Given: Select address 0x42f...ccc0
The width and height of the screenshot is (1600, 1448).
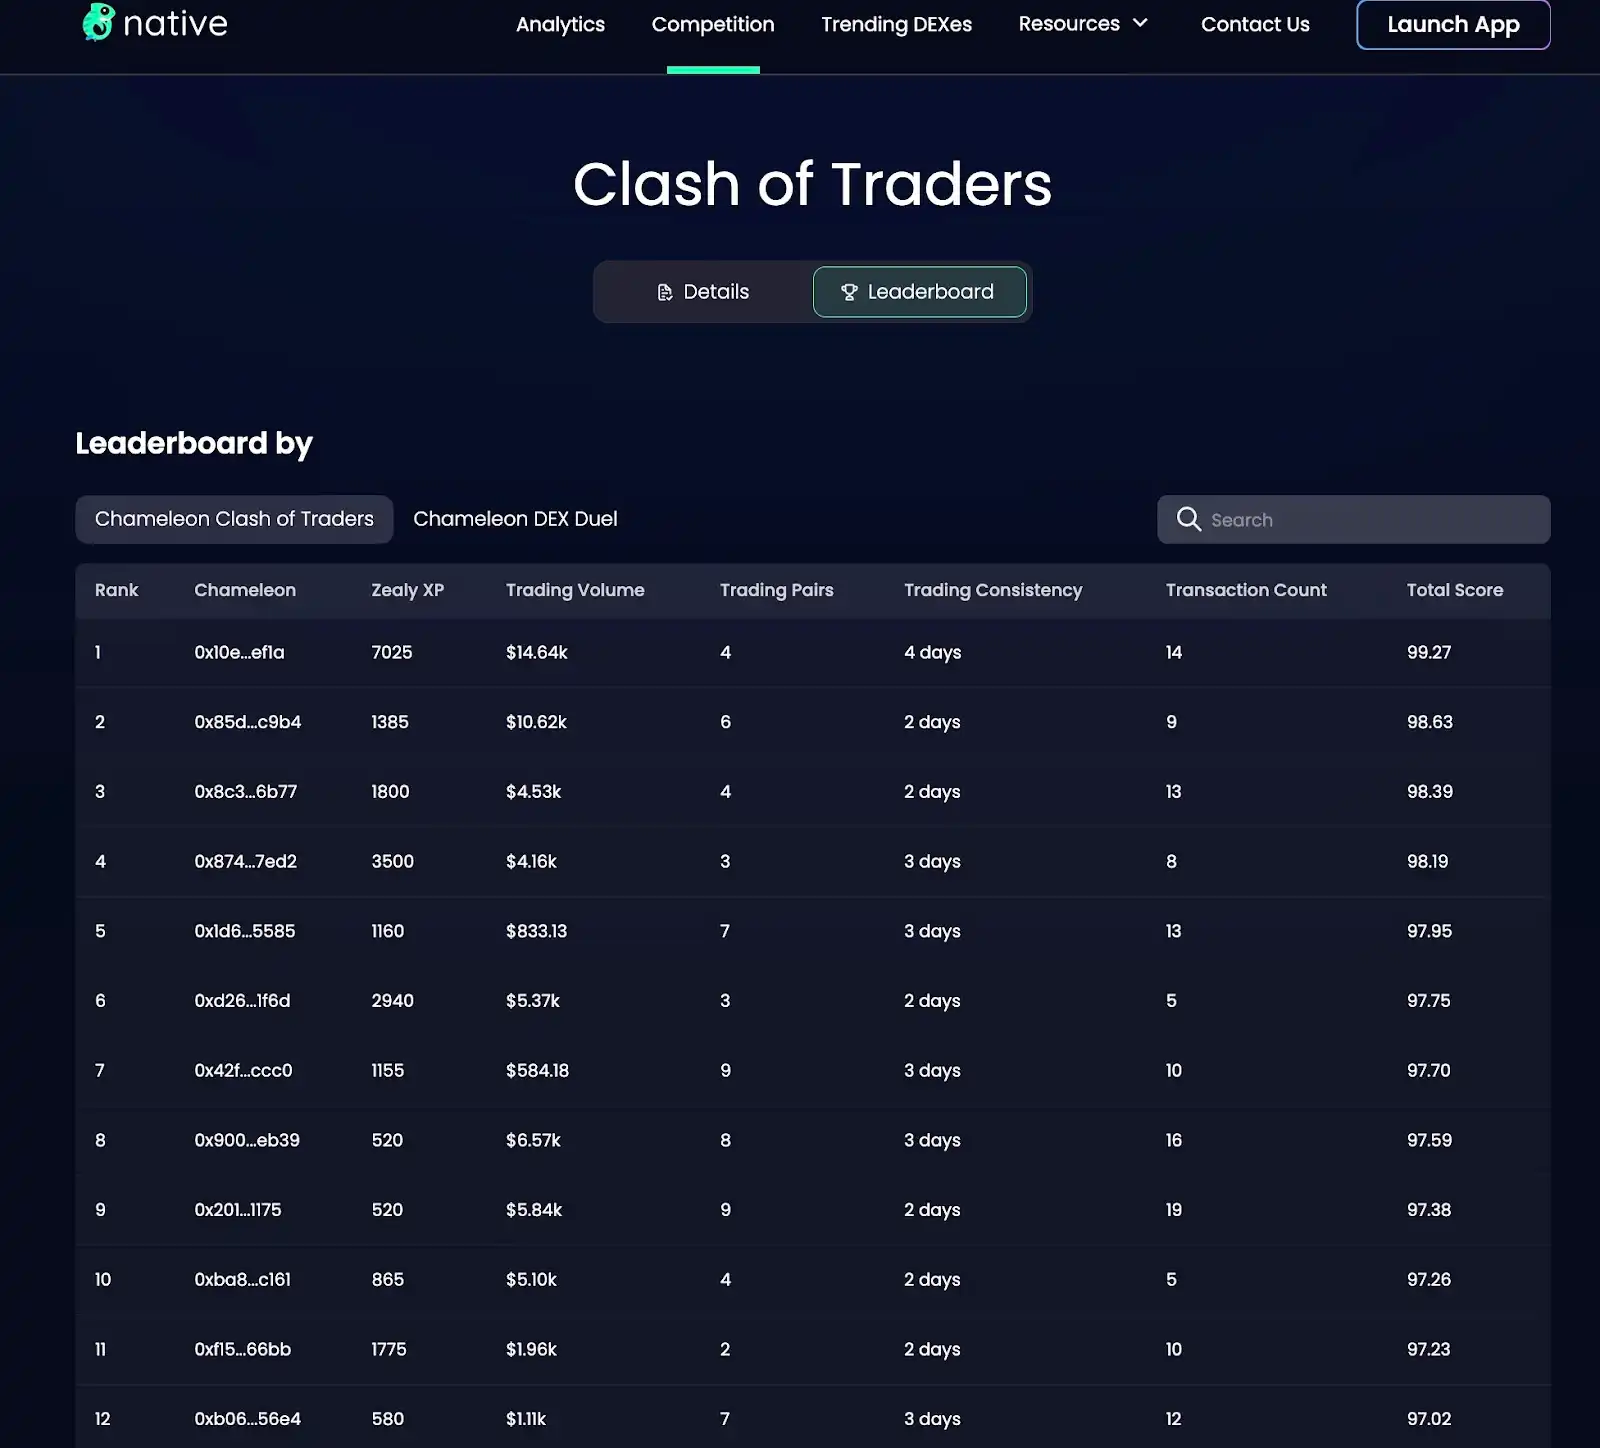Looking at the screenshot, I should point(243,1070).
